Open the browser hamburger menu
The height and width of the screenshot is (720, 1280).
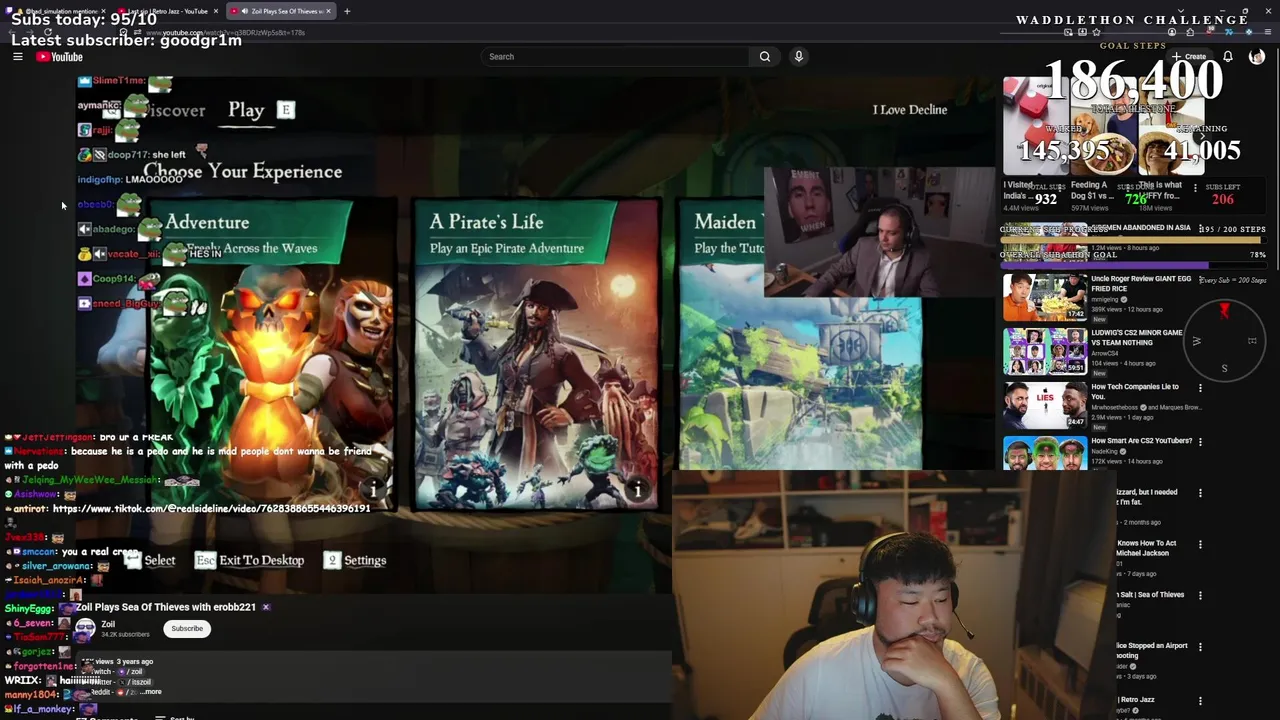(1269, 32)
